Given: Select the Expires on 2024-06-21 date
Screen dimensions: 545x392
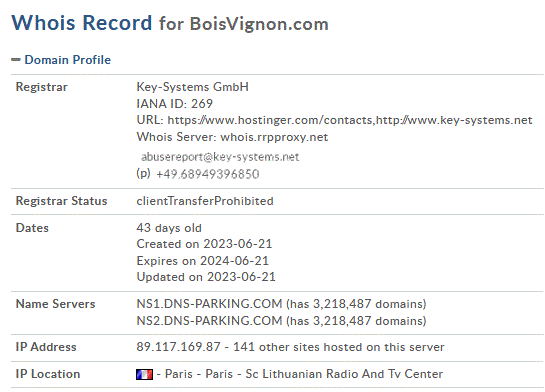Looking at the screenshot, I should [x=203, y=261].
